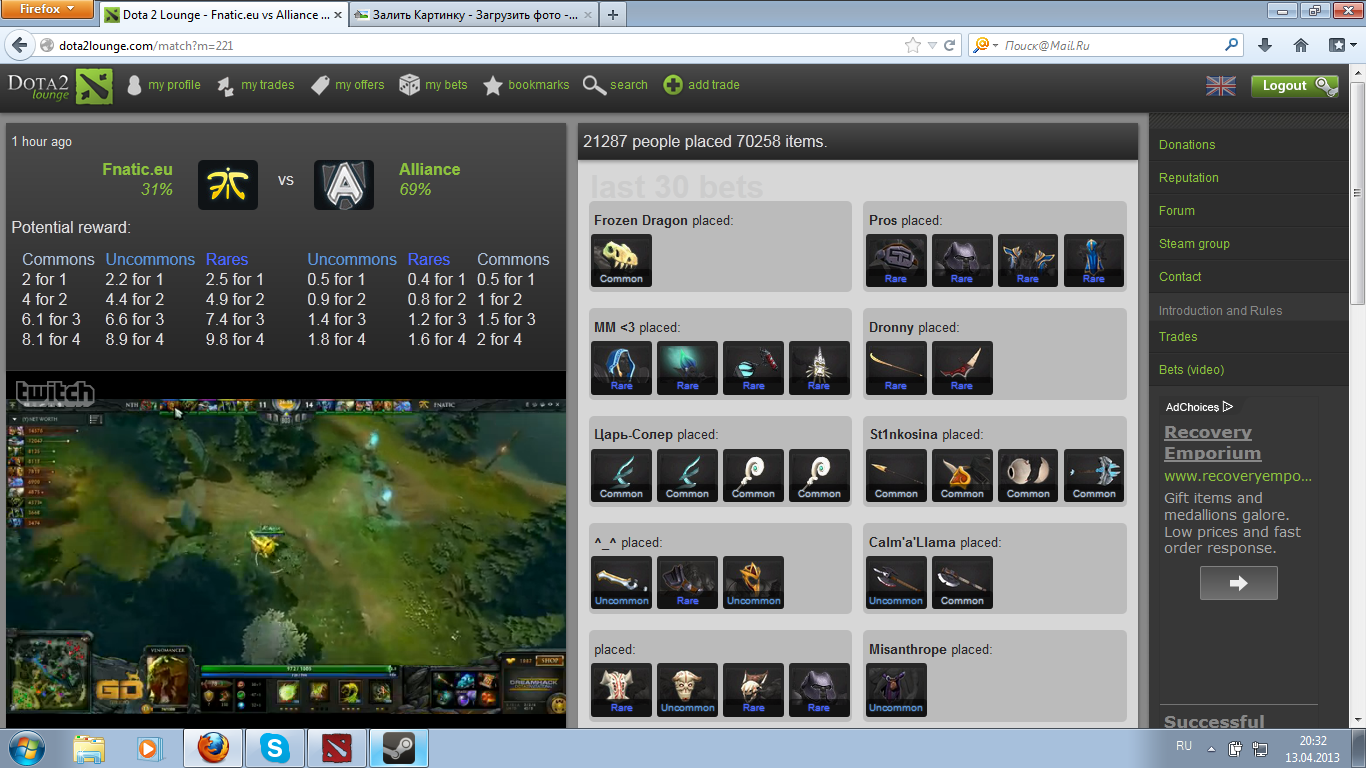Open Introduction and Rules link
1366x768 pixels.
click(x=1220, y=311)
